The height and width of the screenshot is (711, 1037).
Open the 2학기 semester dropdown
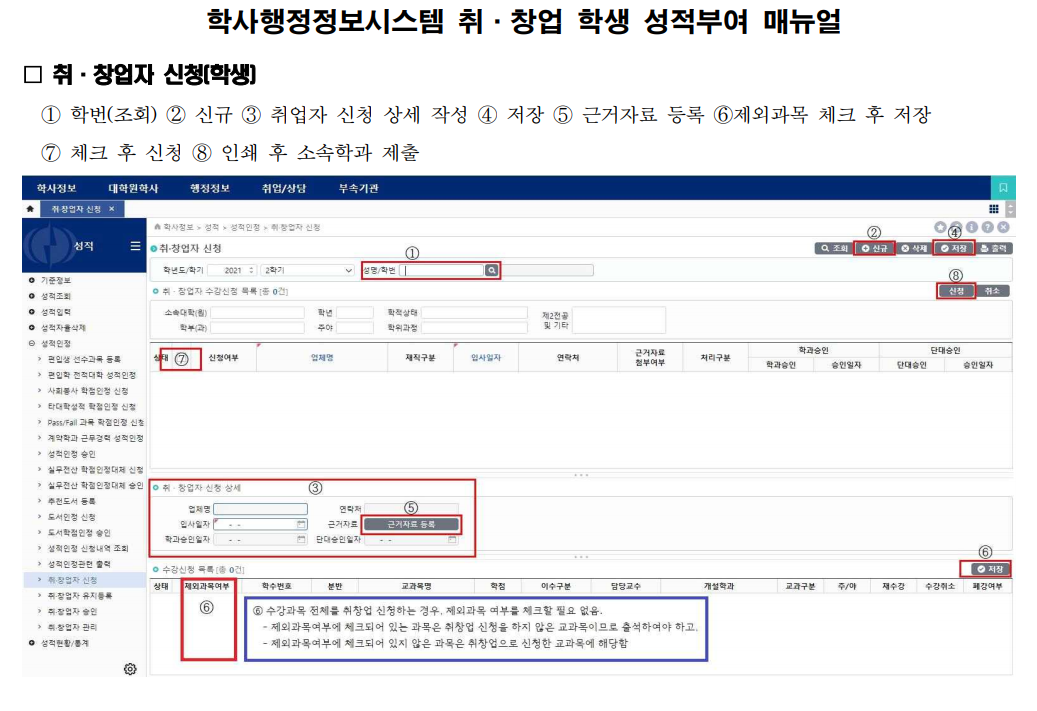click(x=306, y=270)
